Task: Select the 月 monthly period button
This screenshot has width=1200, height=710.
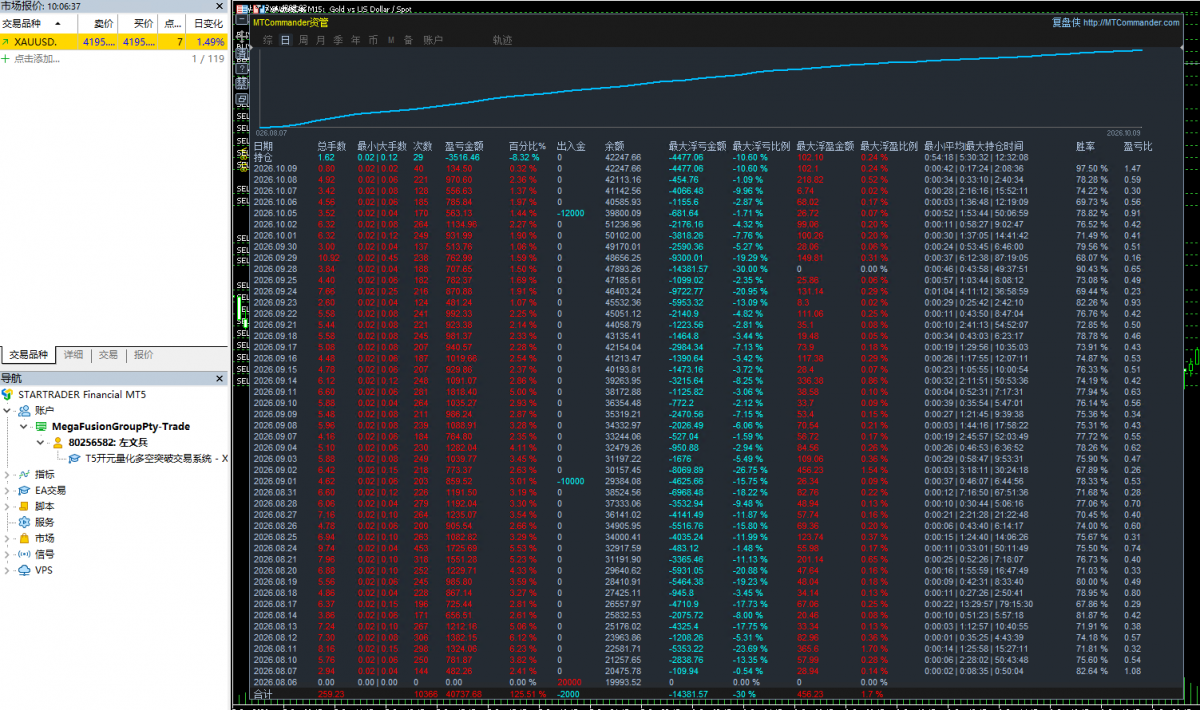Action: [320, 40]
